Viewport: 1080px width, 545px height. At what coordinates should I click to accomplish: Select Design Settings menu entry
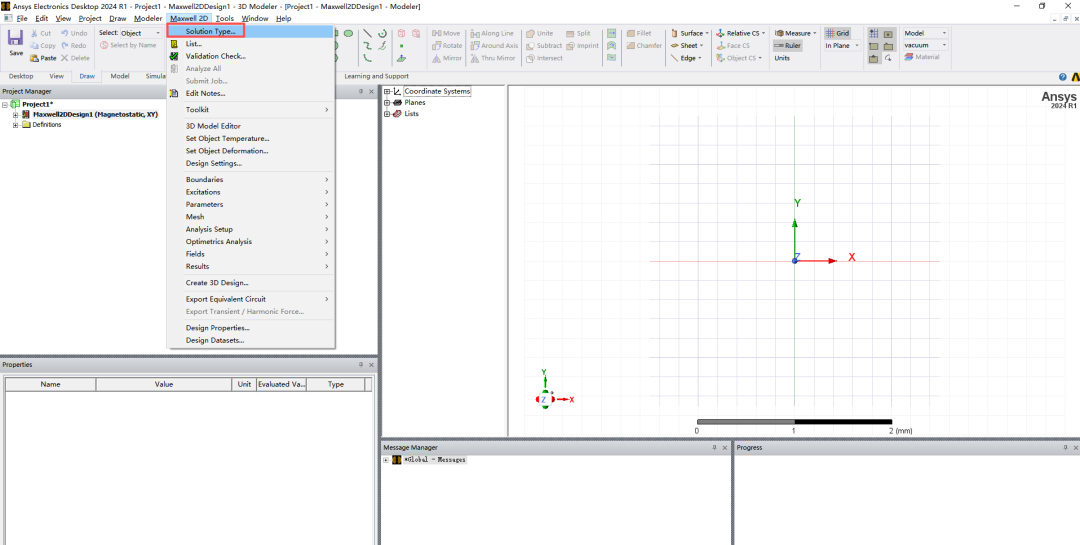[x=214, y=163]
